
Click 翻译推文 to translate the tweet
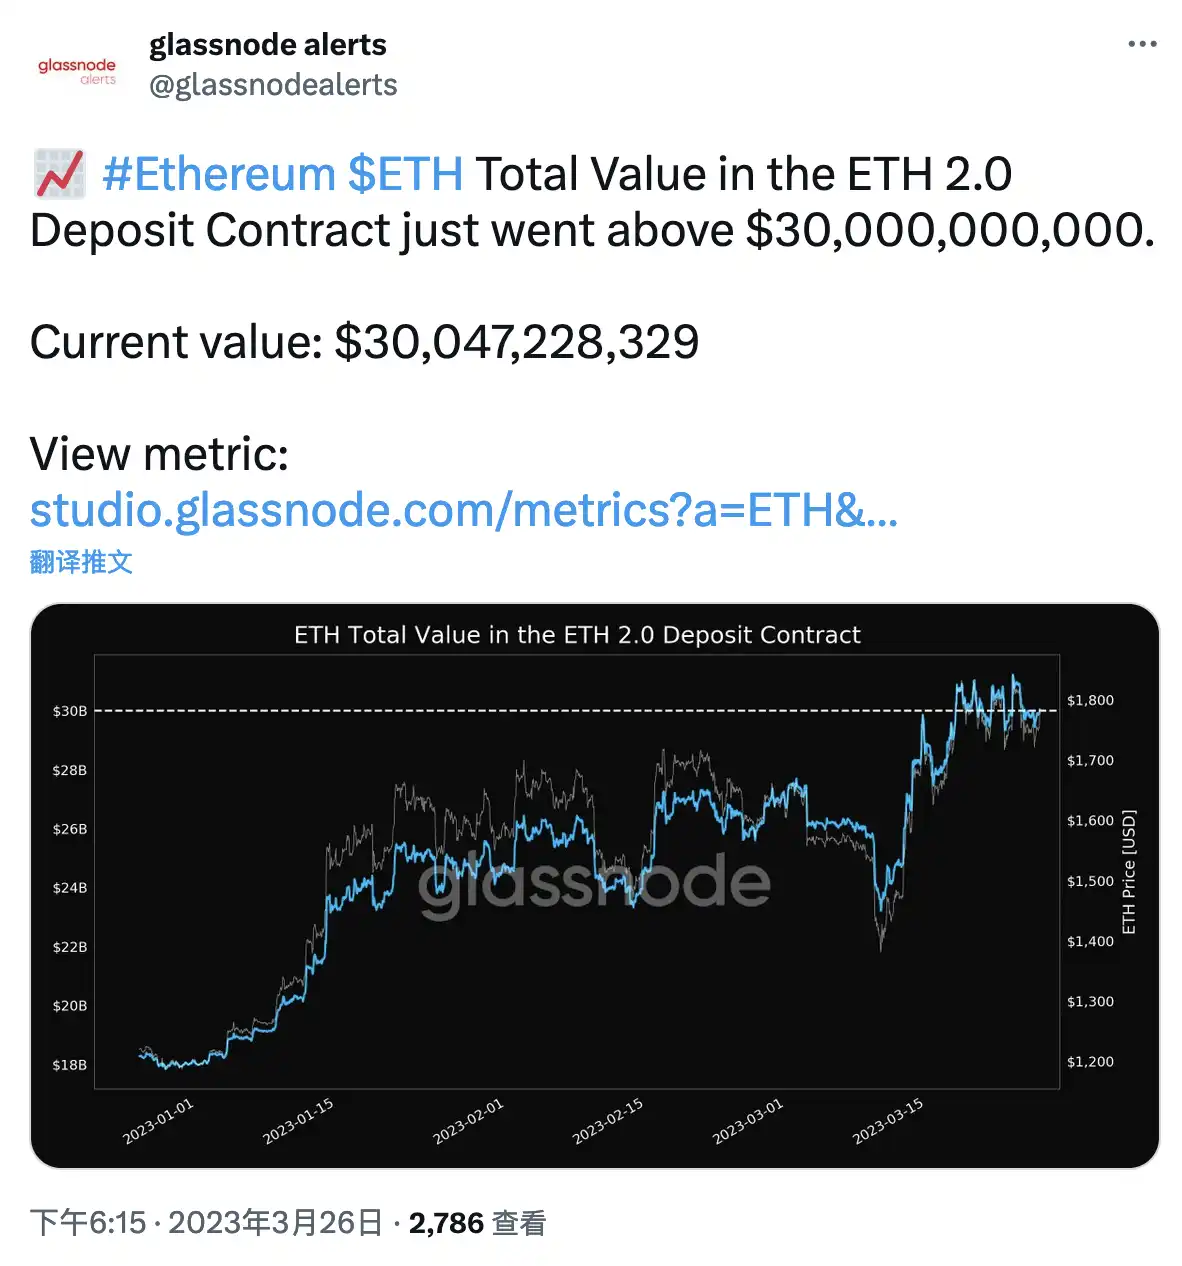click(x=81, y=562)
